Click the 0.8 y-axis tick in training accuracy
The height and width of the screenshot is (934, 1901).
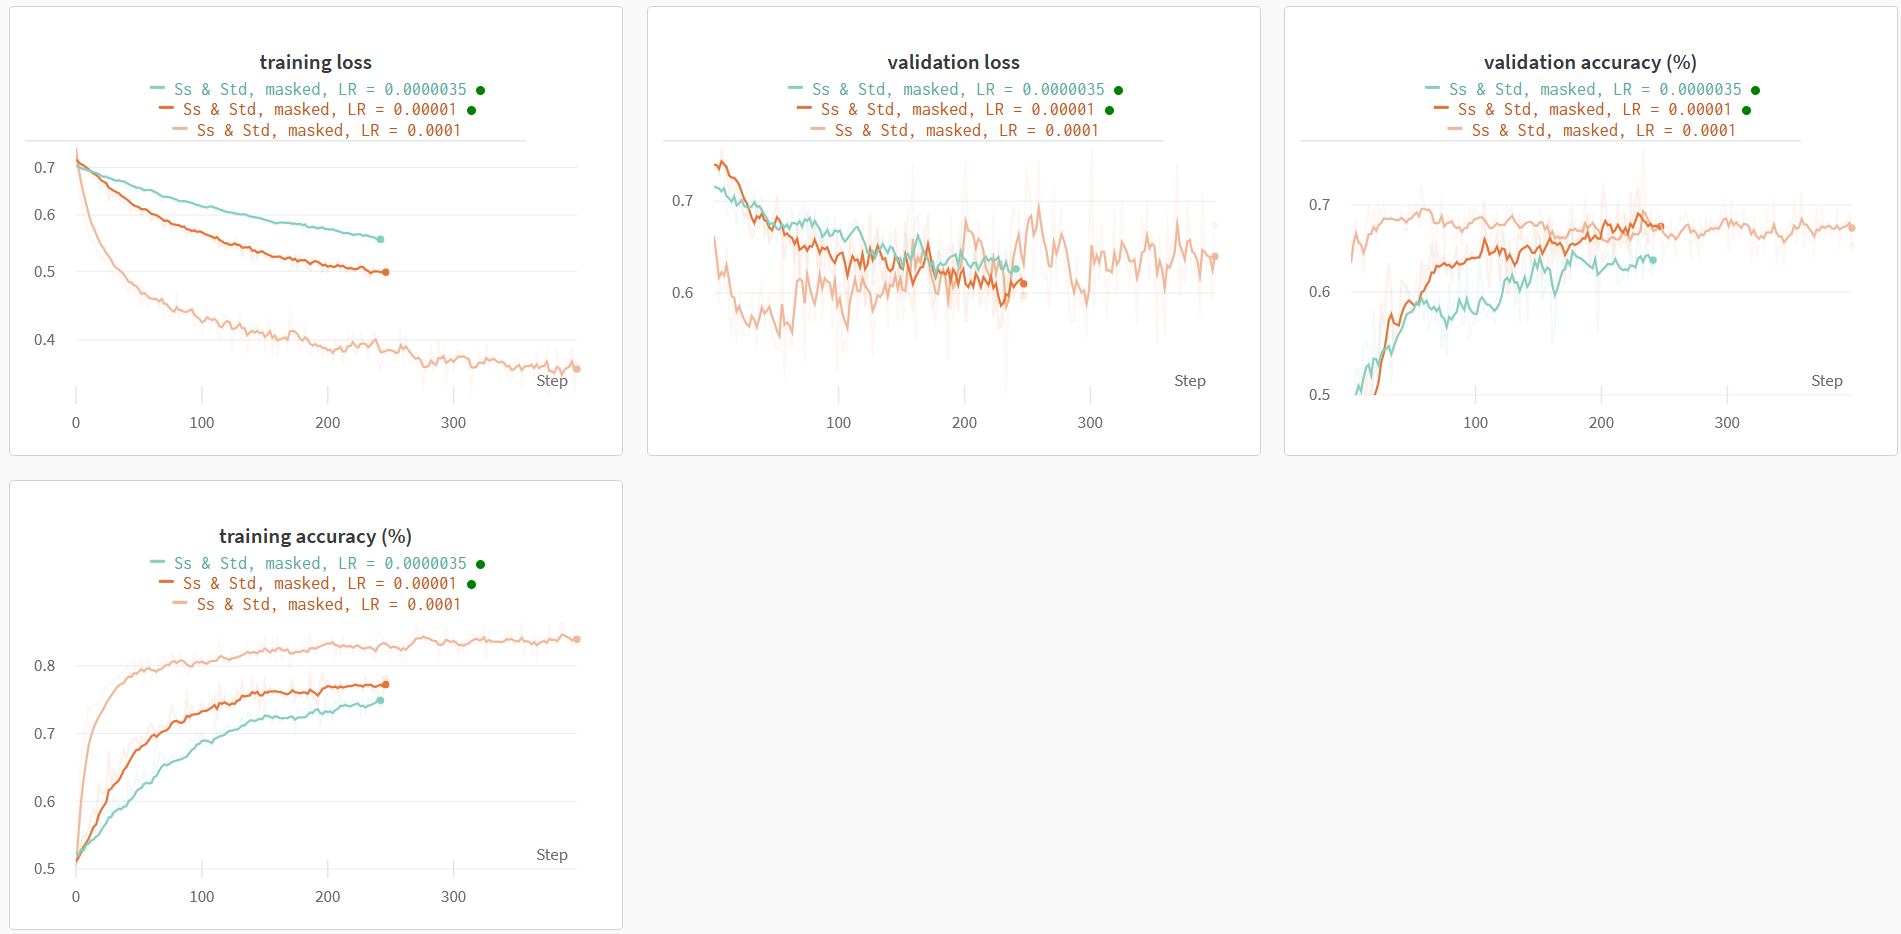45,666
